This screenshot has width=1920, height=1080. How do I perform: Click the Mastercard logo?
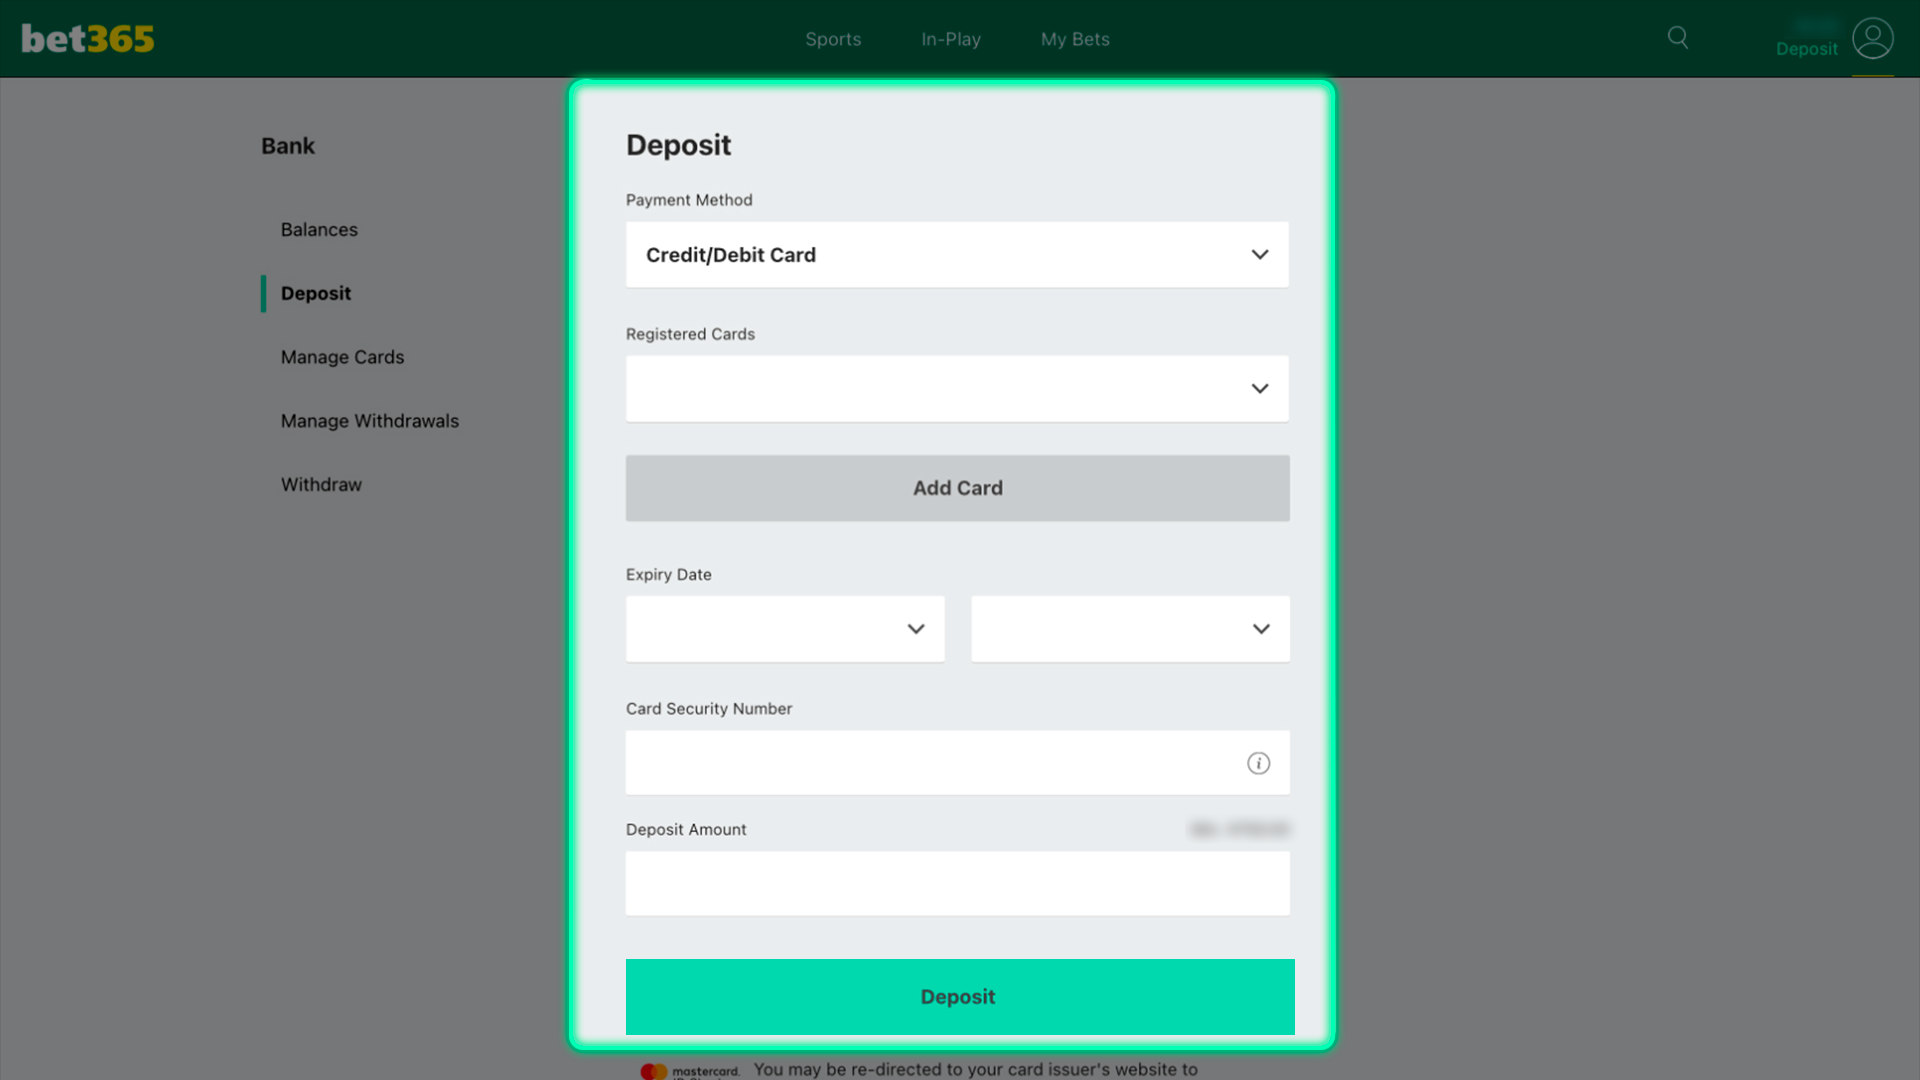point(690,1071)
